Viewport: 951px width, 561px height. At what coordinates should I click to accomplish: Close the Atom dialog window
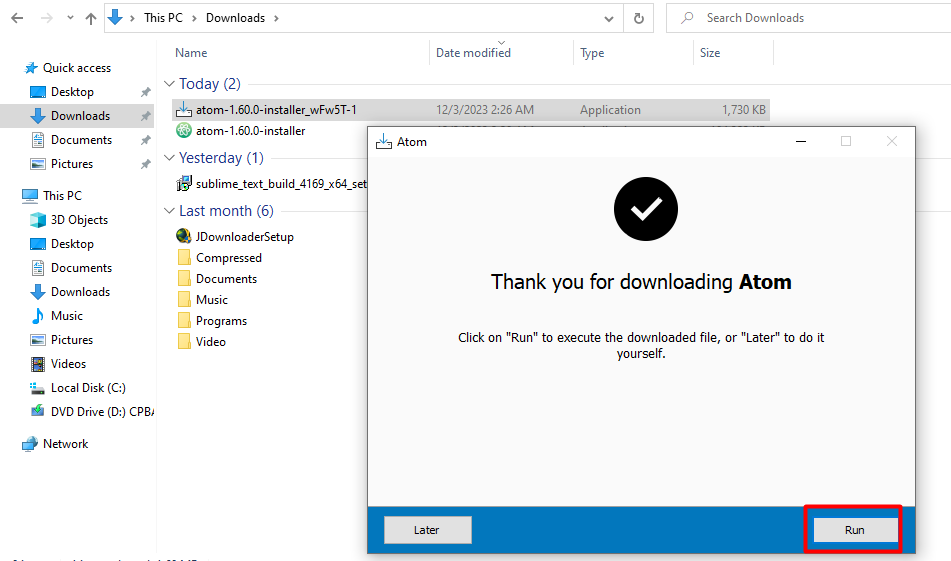(892, 141)
